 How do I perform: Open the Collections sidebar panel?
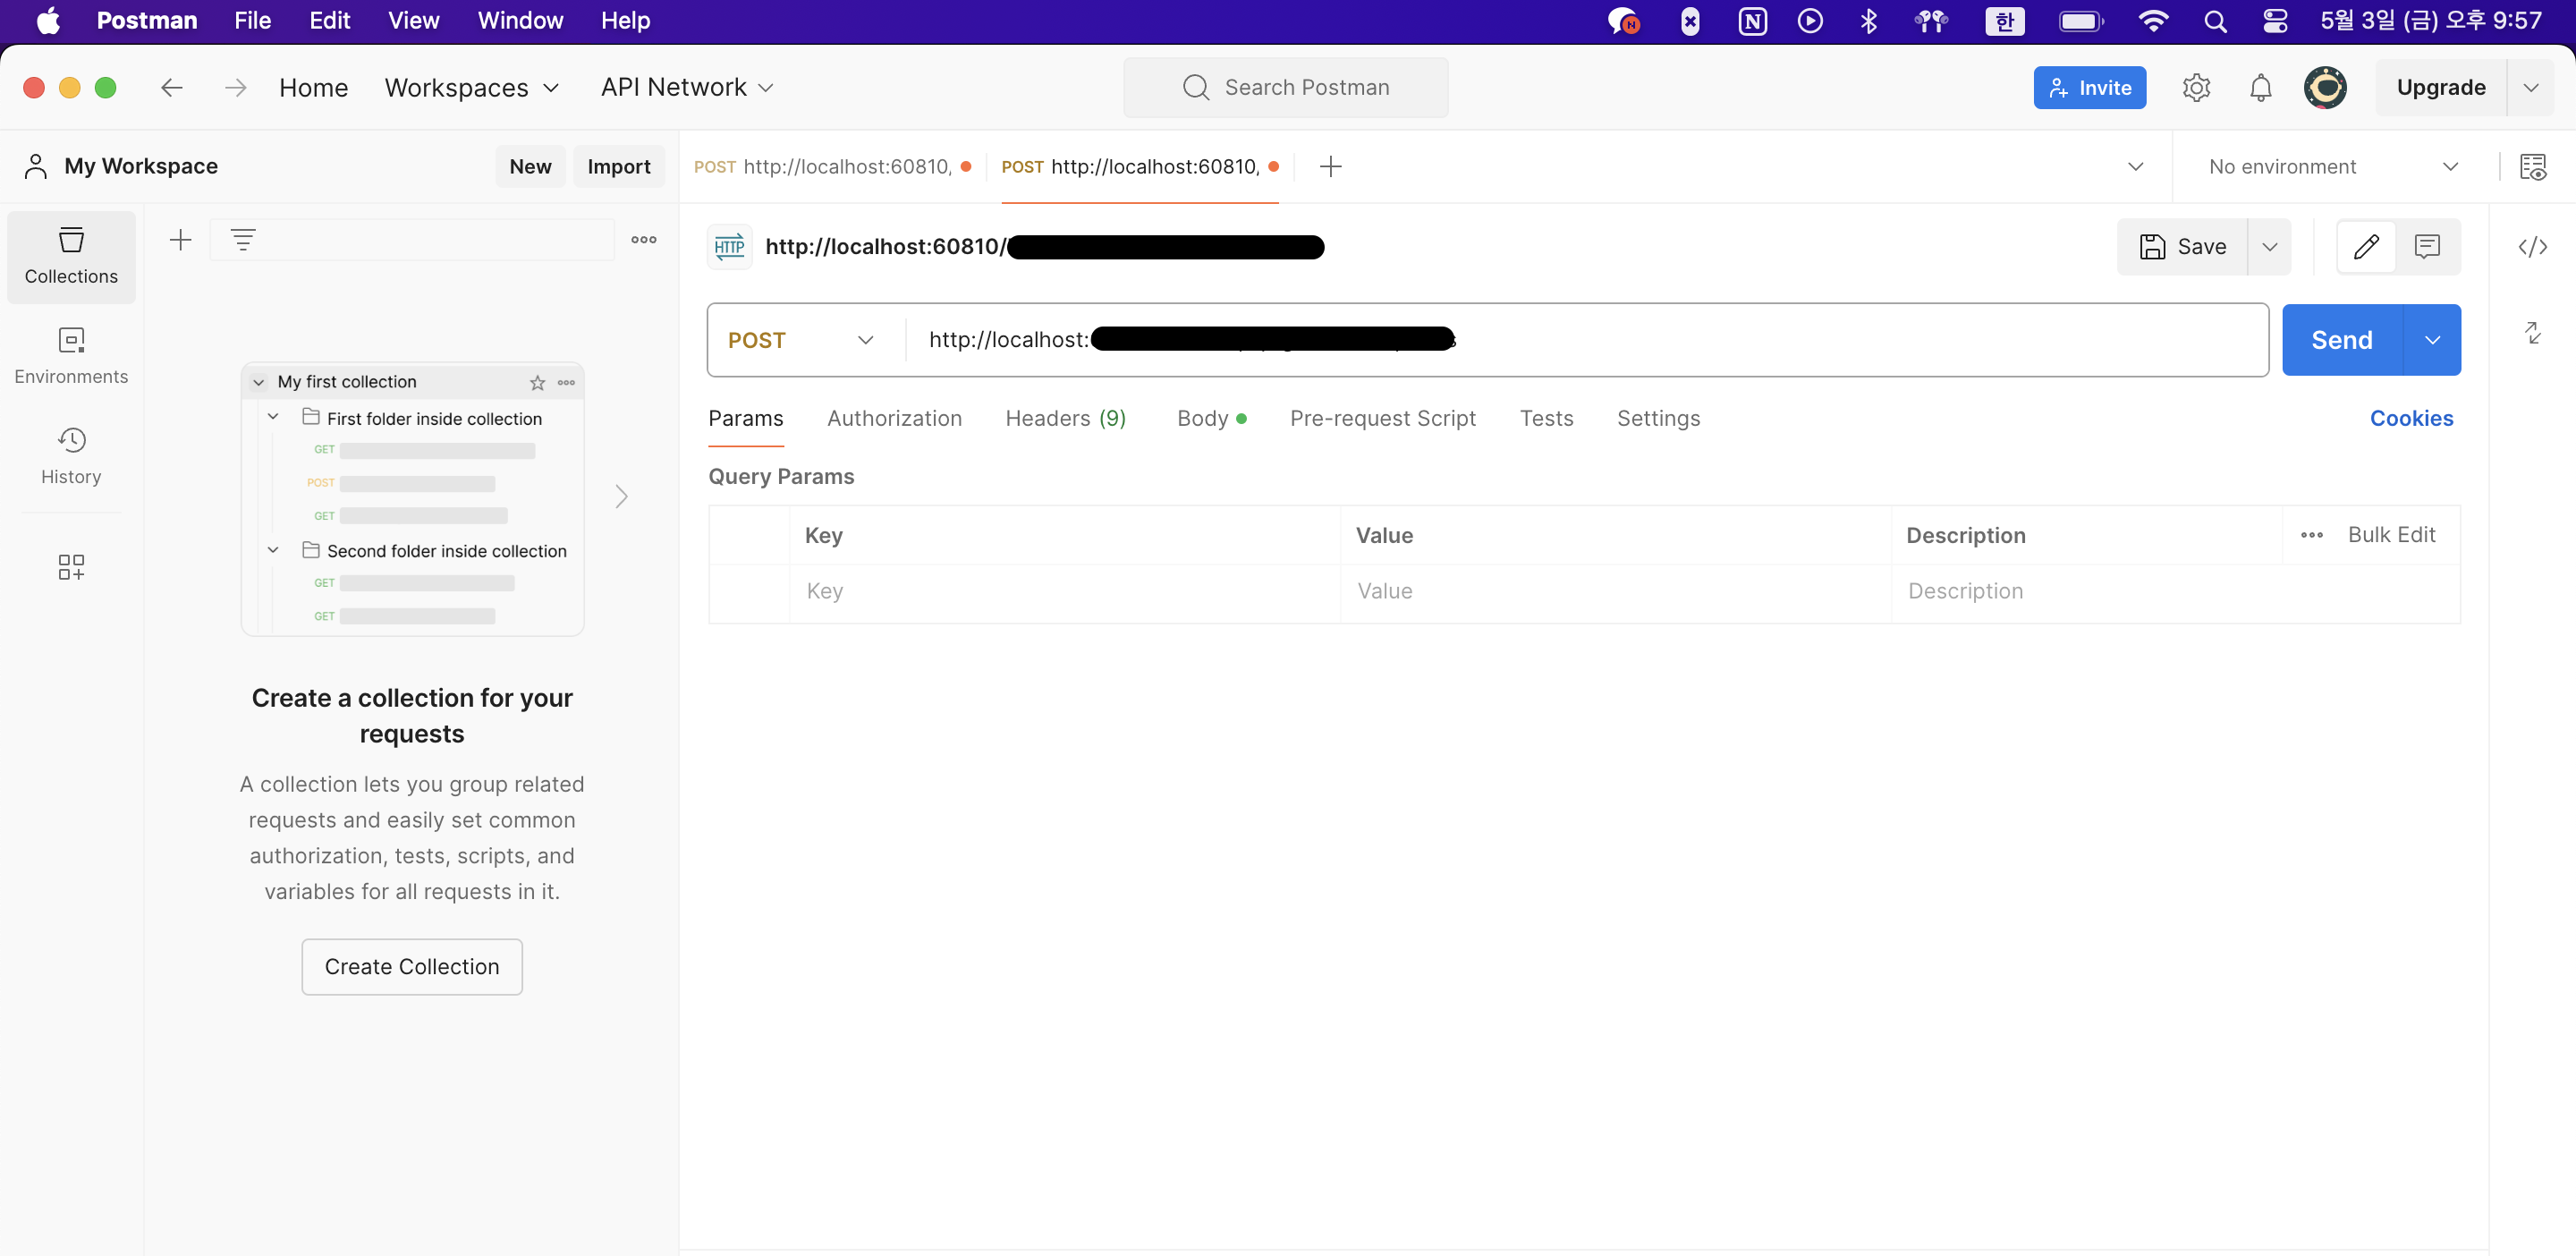tap(71, 256)
